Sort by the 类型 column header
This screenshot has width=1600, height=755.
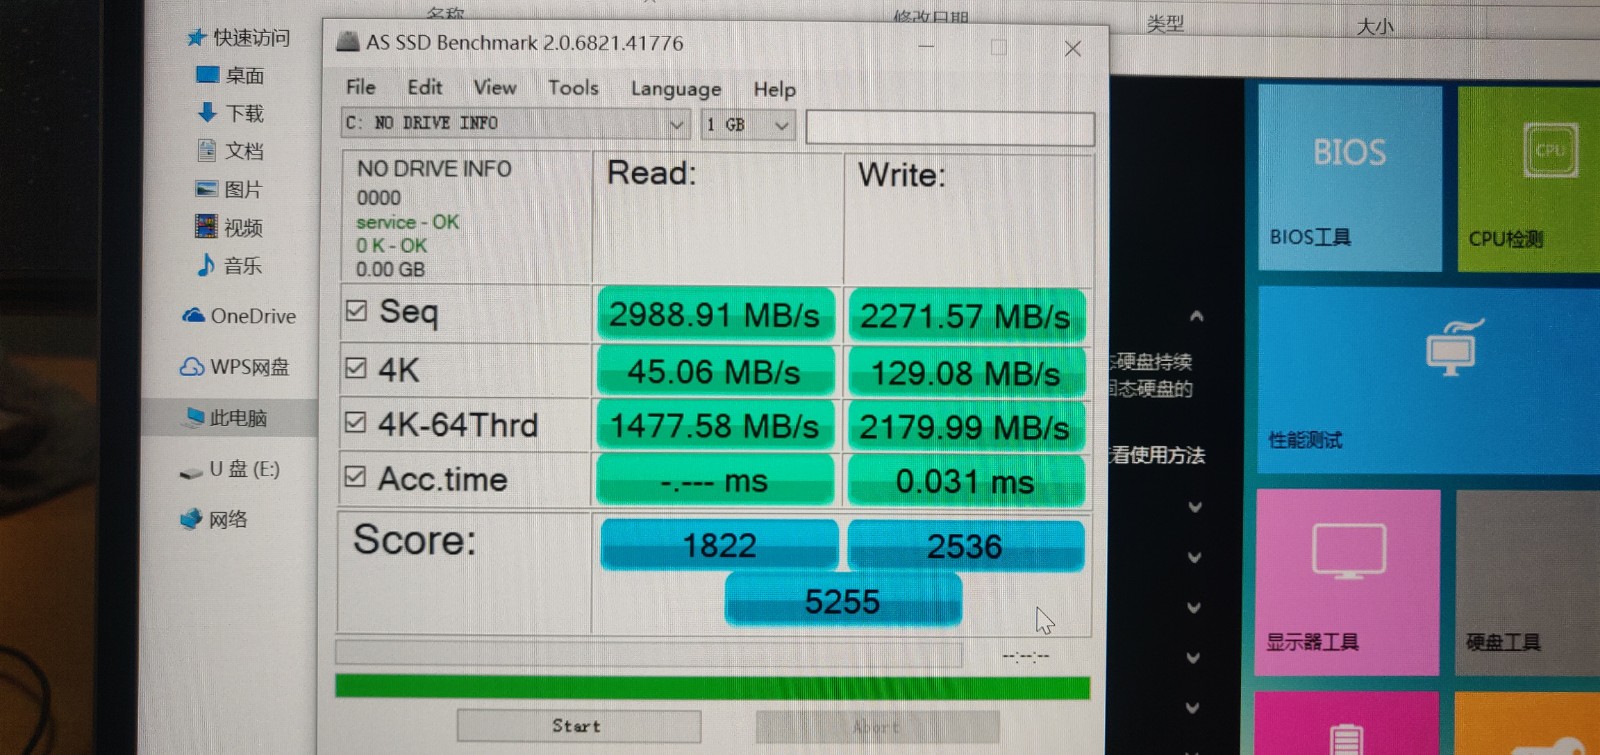pos(1165,24)
